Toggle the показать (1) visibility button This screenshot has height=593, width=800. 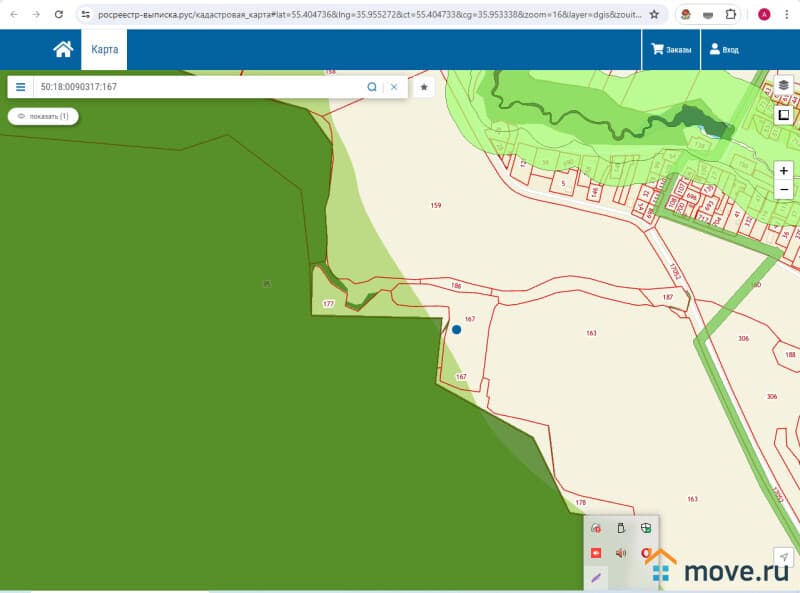tap(43, 116)
